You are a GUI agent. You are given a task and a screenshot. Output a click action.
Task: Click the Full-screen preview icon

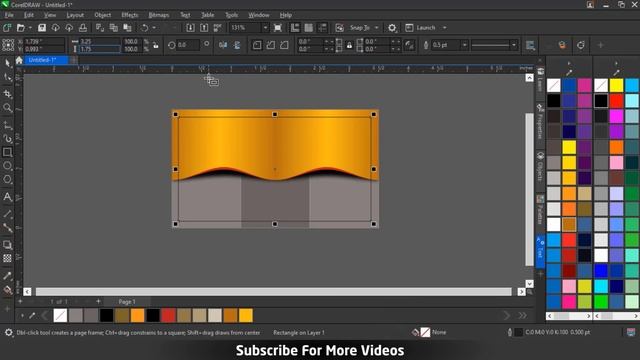(278, 28)
